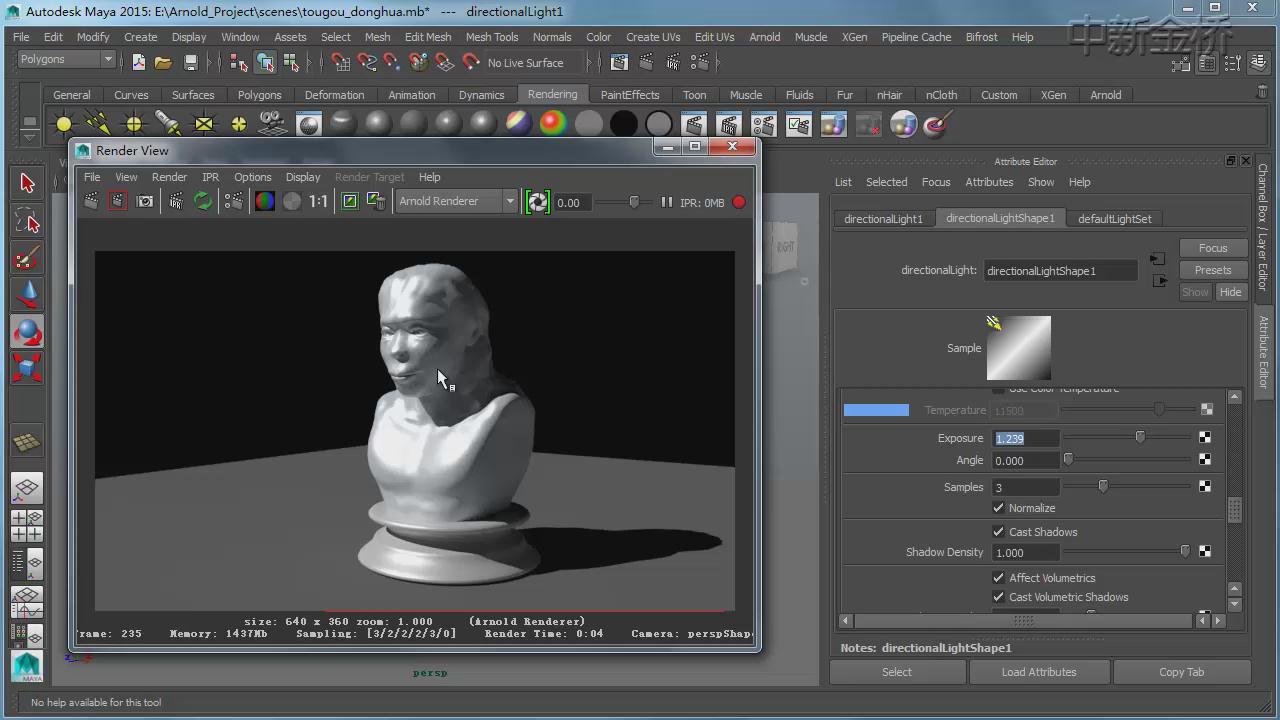
Task: Activate the Rotate tool sphere in toolbox
Action: (27, 331)
